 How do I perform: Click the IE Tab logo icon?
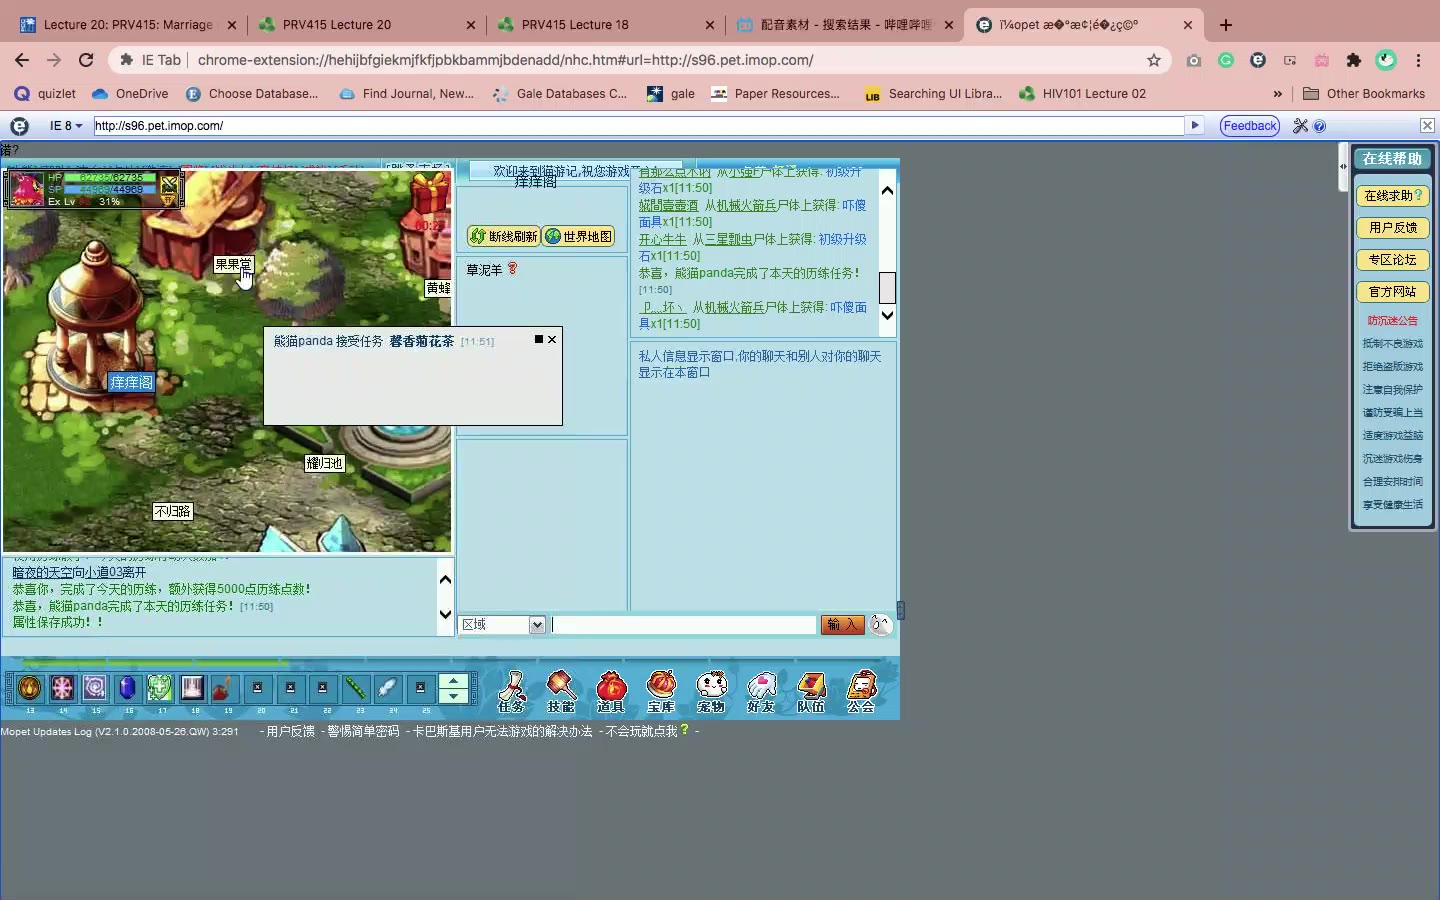pyautogui.click(x=19, y=126)
